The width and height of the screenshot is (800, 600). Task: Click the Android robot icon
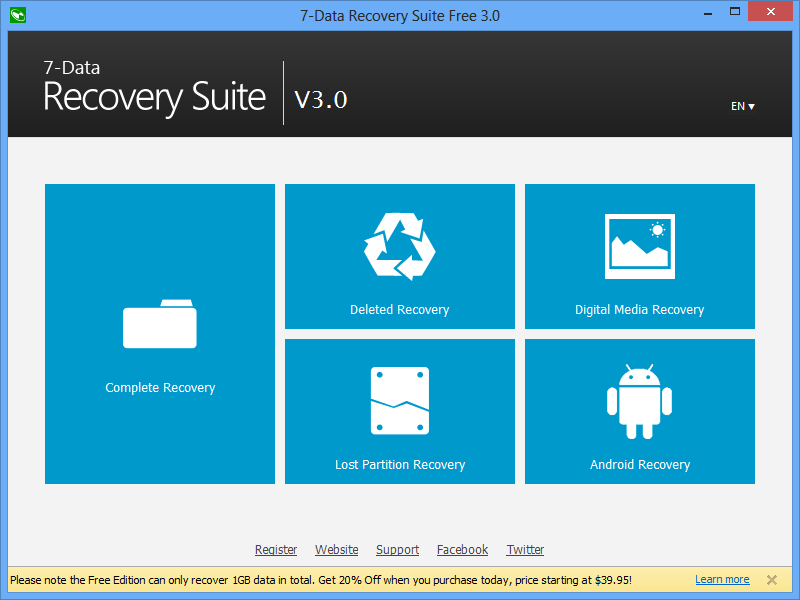coord(639,400)
